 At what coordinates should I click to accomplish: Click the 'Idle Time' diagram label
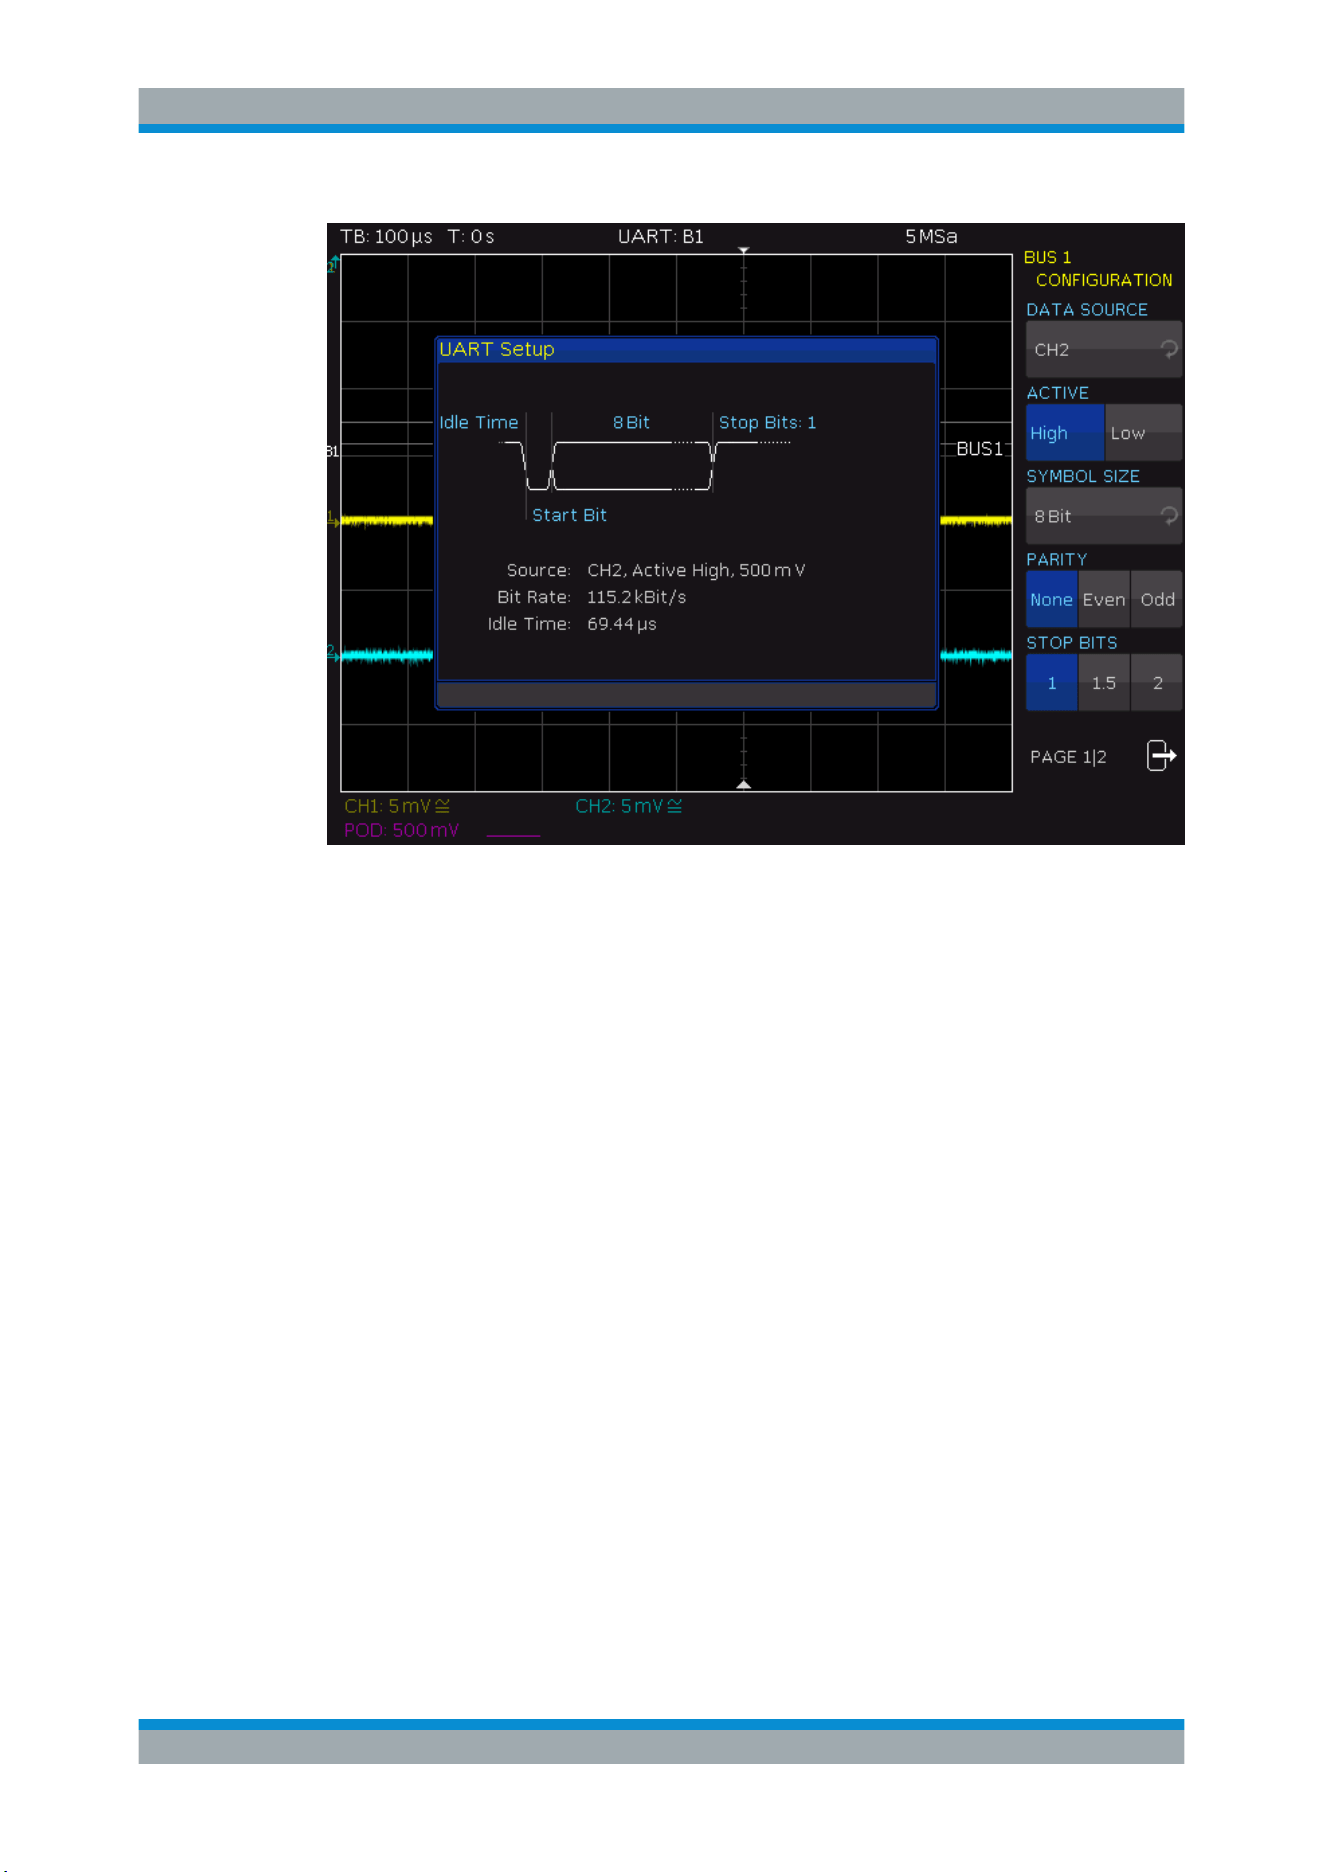pyautogui.click(x=479, y=422)
